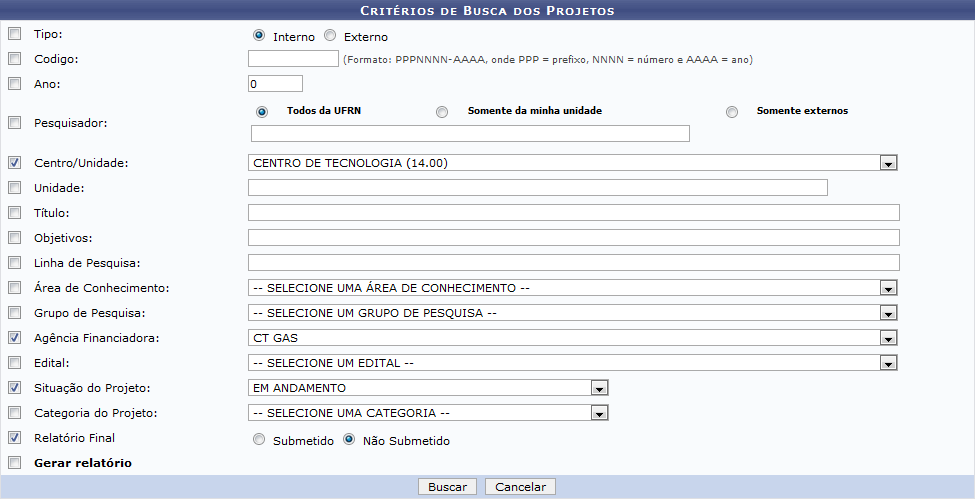The image size is (976, 501).
Task: Open the Situação do Projeto dropdown
Action: (x=599, y=388)
